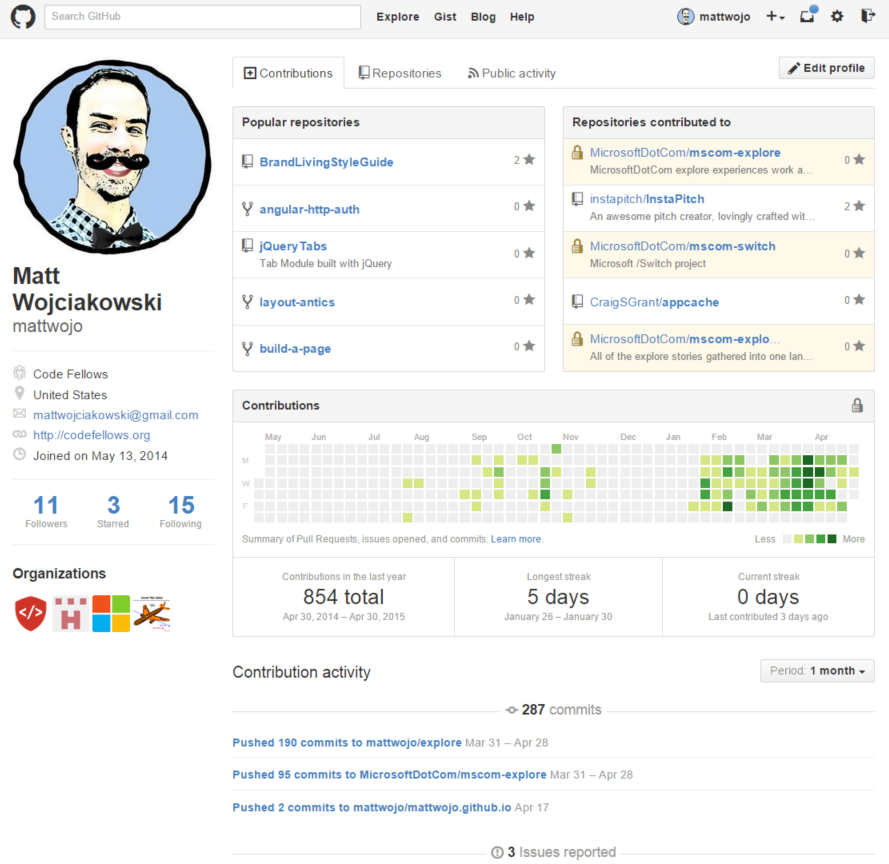Open Help in the top navigation
Image resolution: width=889 pixels, height=864 pixels.
tap(522, 17)
